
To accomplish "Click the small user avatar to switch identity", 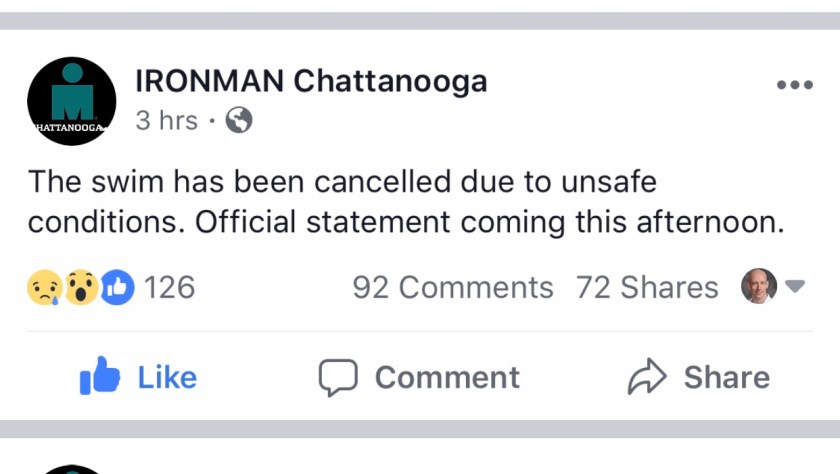I will point(758,287).
